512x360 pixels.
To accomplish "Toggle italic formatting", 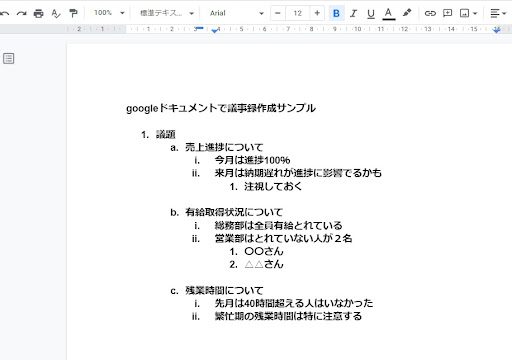I will 353,13.
